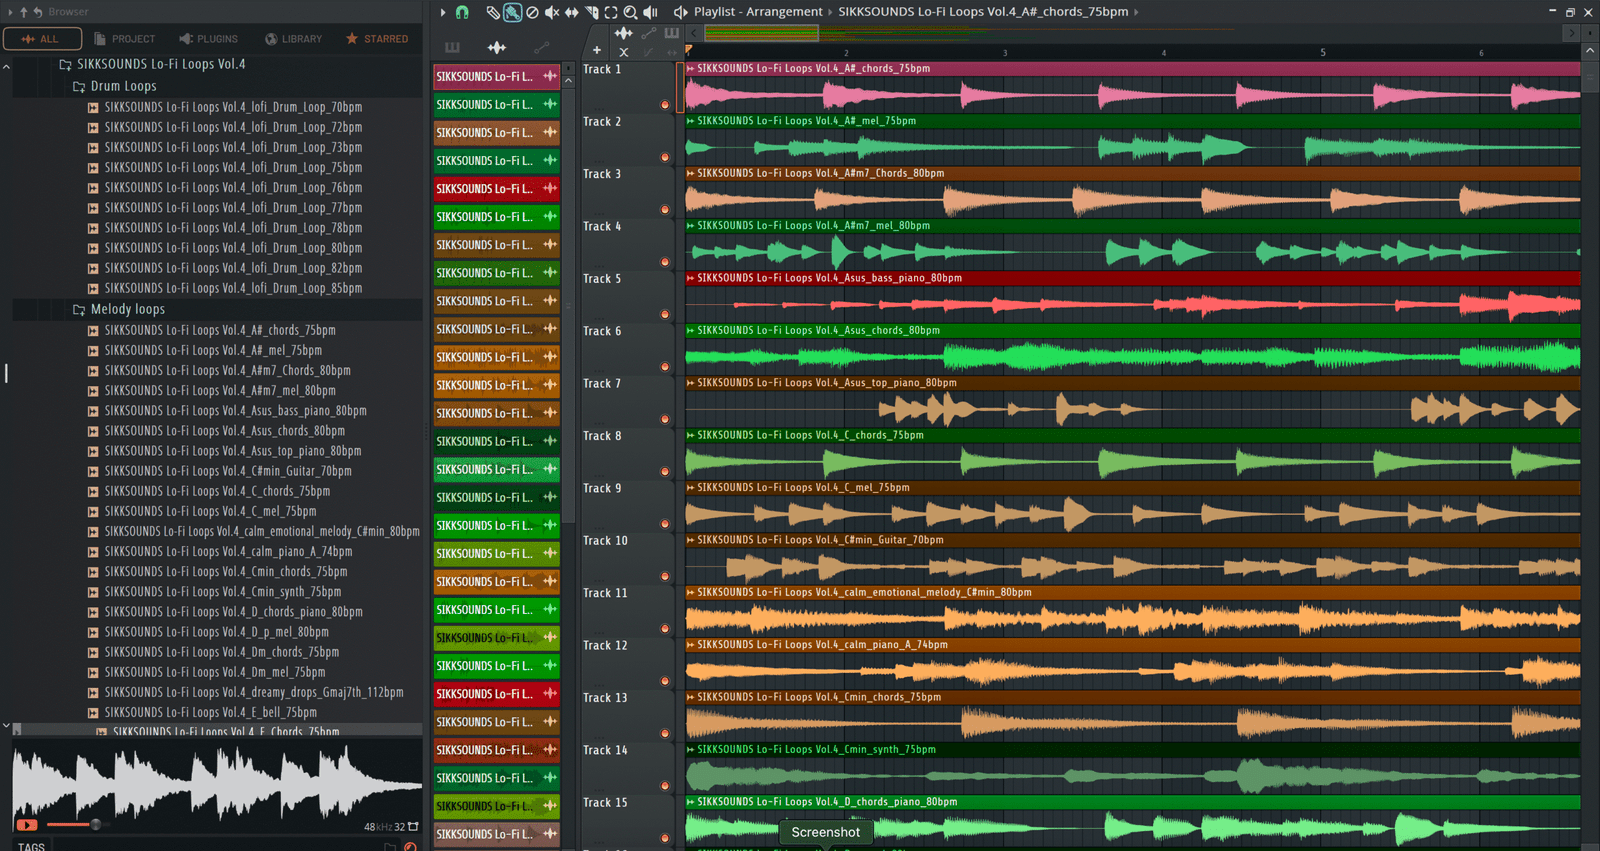
Task: Toggle mute dot on Track 11
Action: [x=665, y=629]
